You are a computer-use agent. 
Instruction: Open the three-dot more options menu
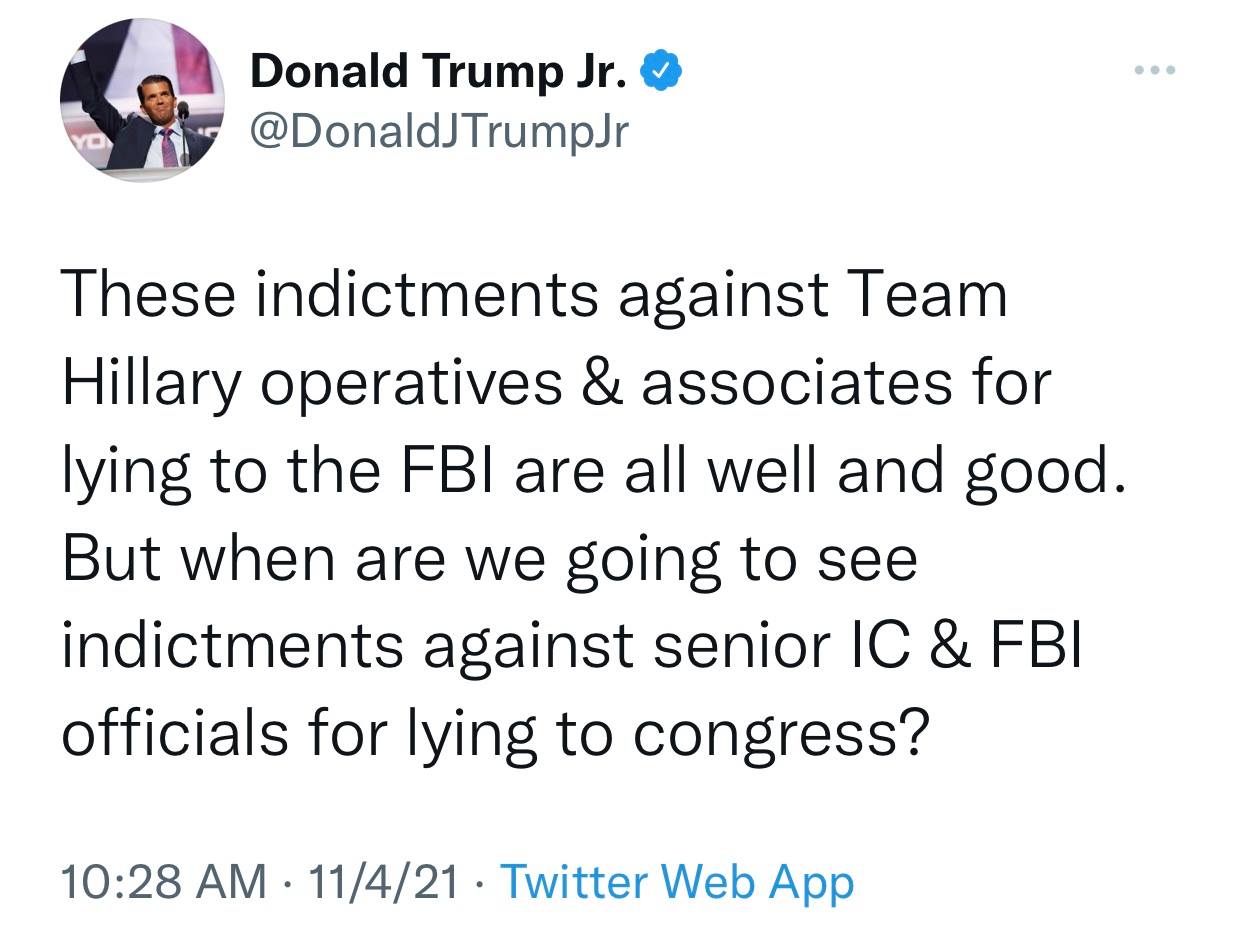(x=1157, y=71)
